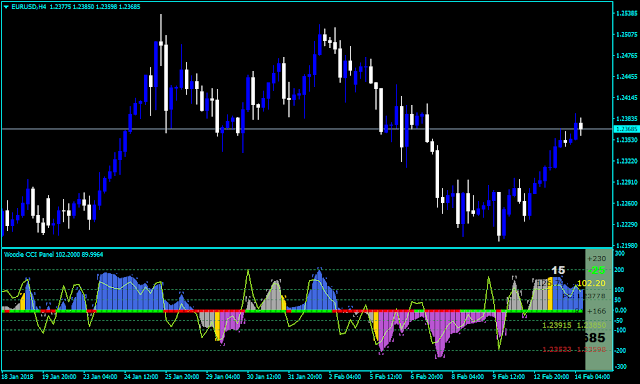The height and width of the screenshot is (384, 640).
Task: Click the white 15 bar counter
Action: tap(558, 270)
